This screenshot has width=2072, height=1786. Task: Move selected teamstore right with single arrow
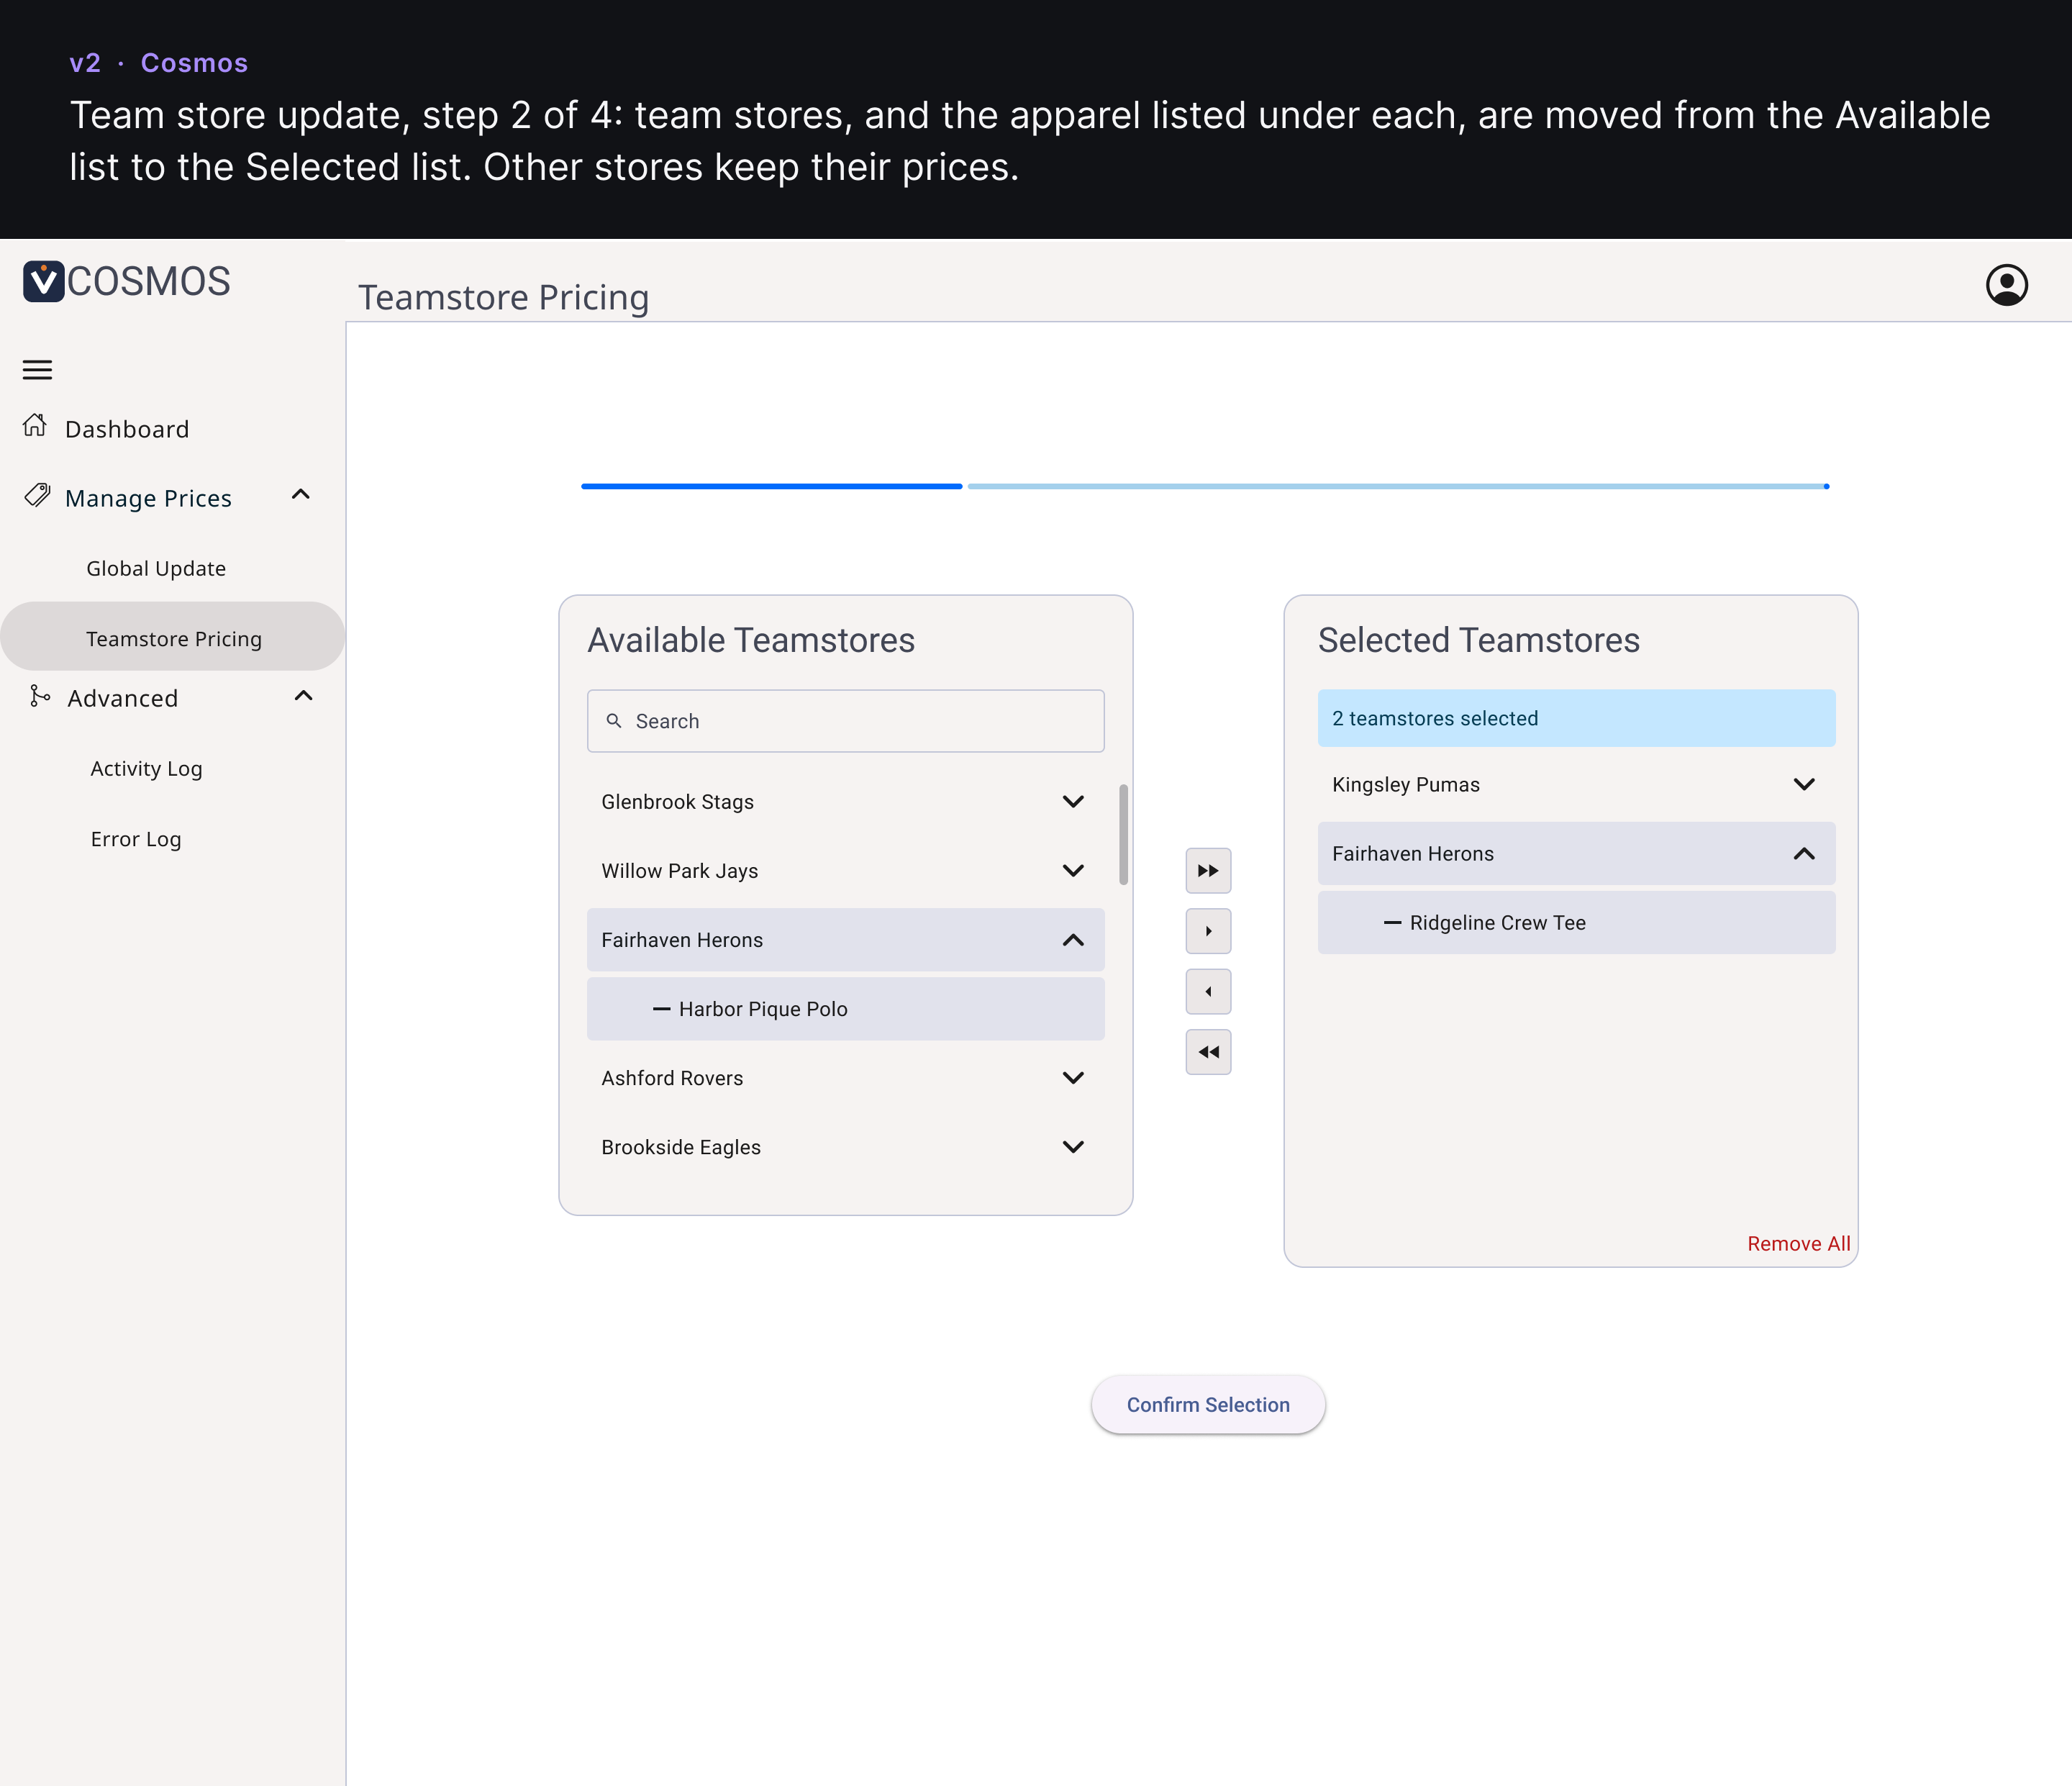point(1208,931)
